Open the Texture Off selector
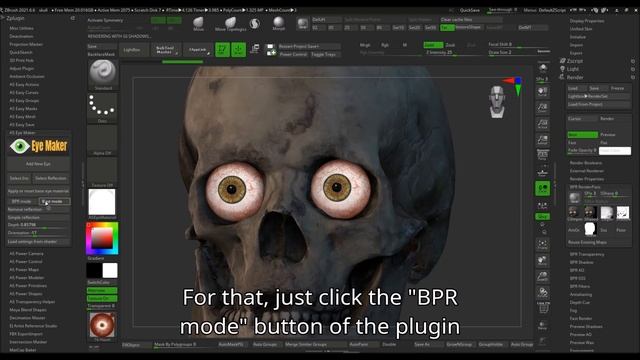 click(102, 171)
